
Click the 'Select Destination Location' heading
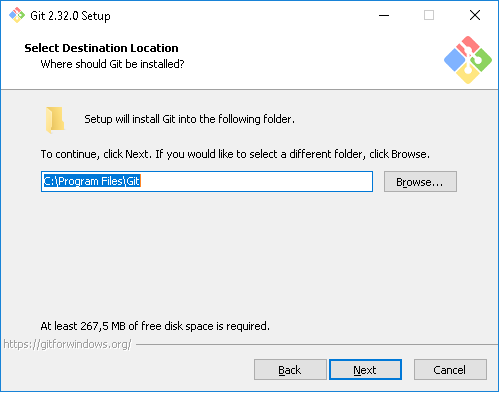point(101,48)
